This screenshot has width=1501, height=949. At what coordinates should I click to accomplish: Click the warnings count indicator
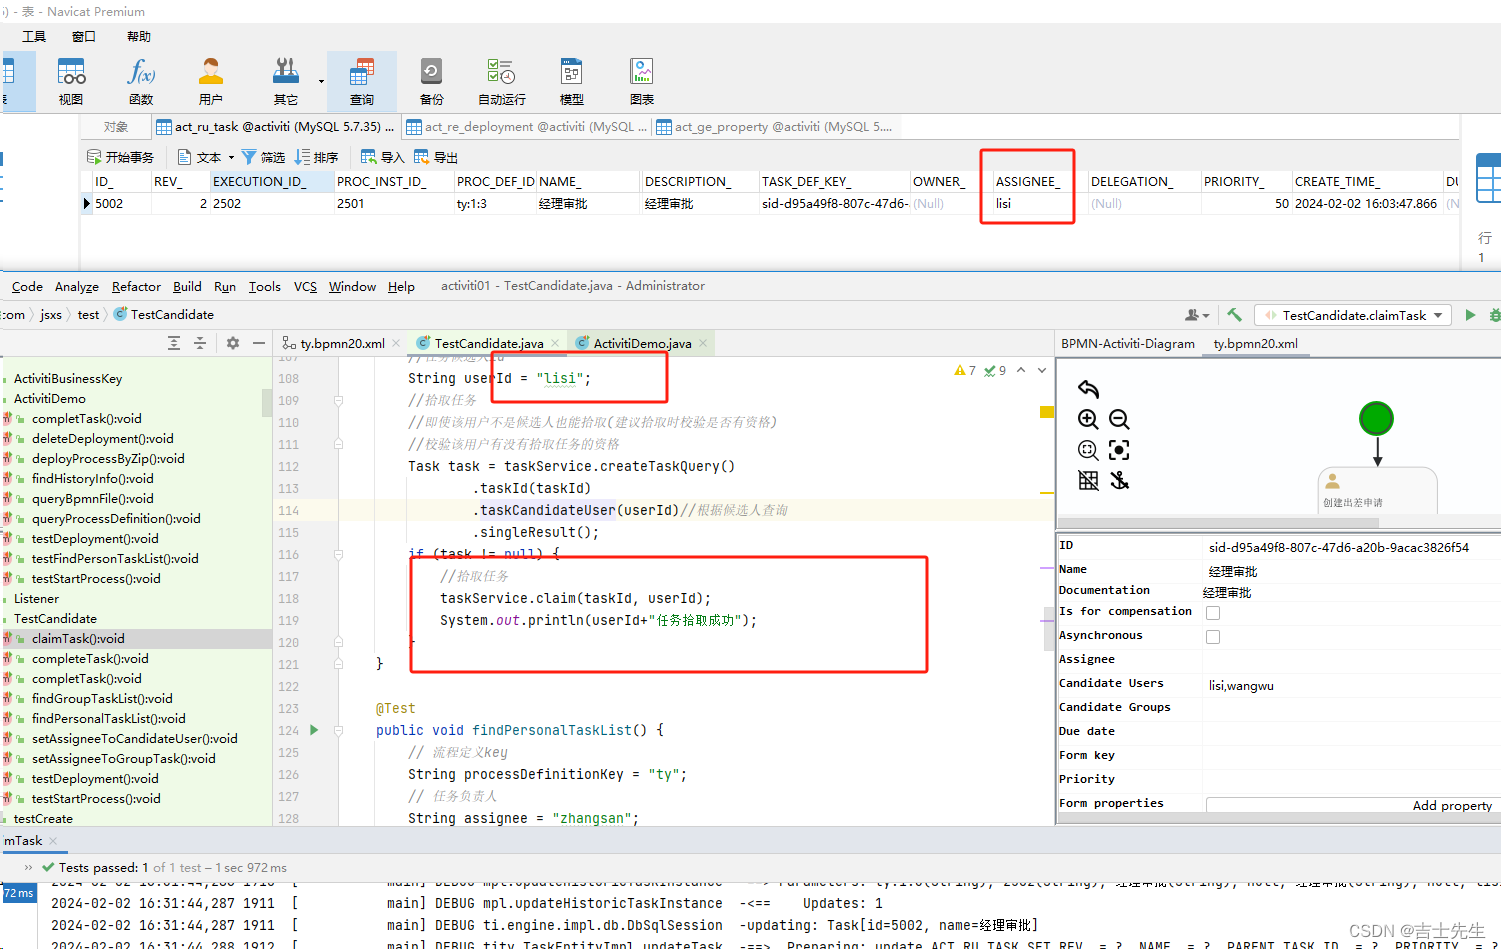click(x=965, y=370)
